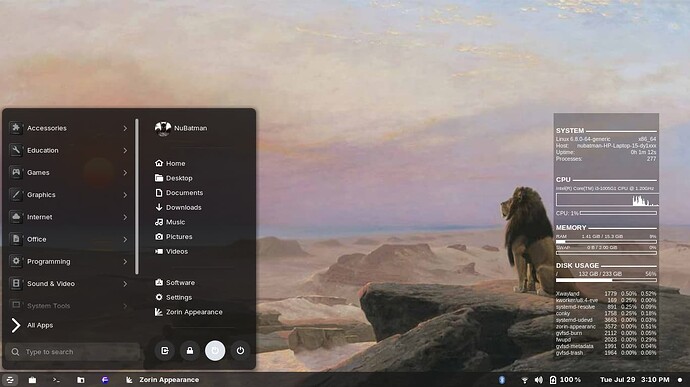Click the Xwayland process row

[x=606, y=294]
